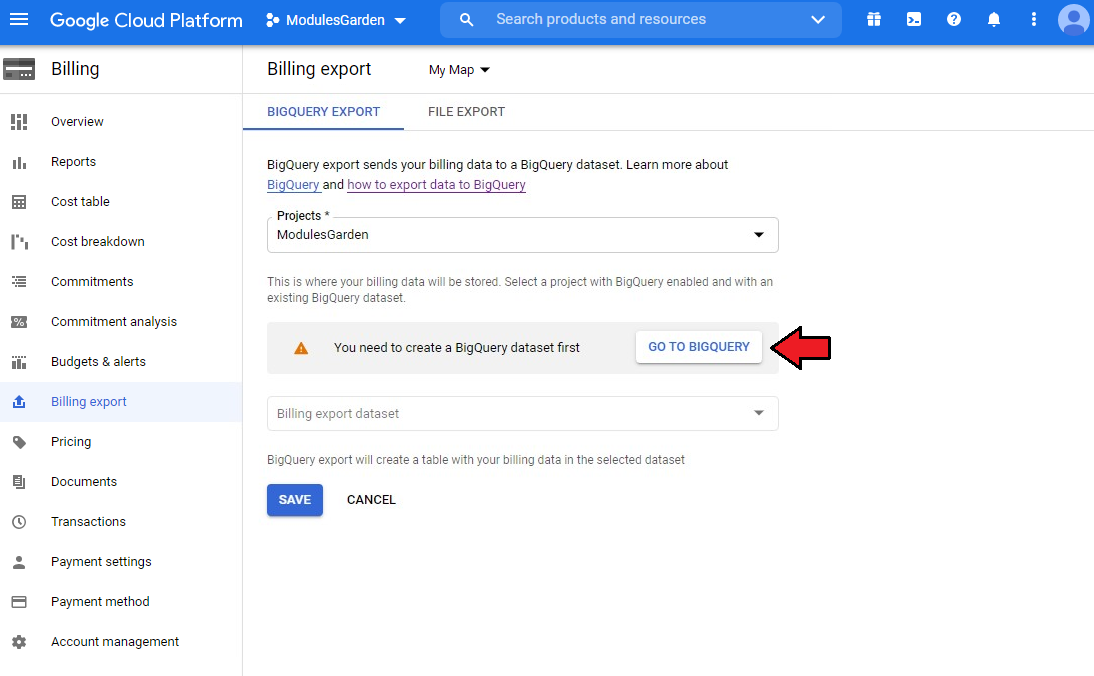Open the user account avatar

point(1073,20)
